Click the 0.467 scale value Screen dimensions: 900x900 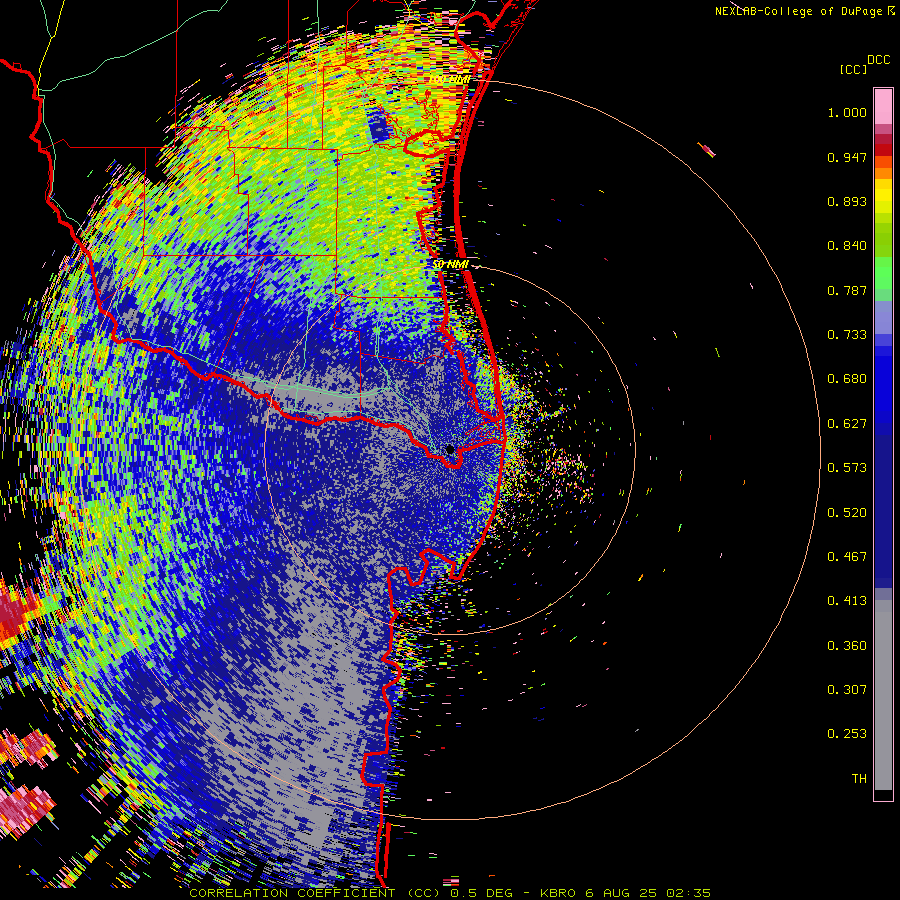pyautogui.click(x=847, y=557)
